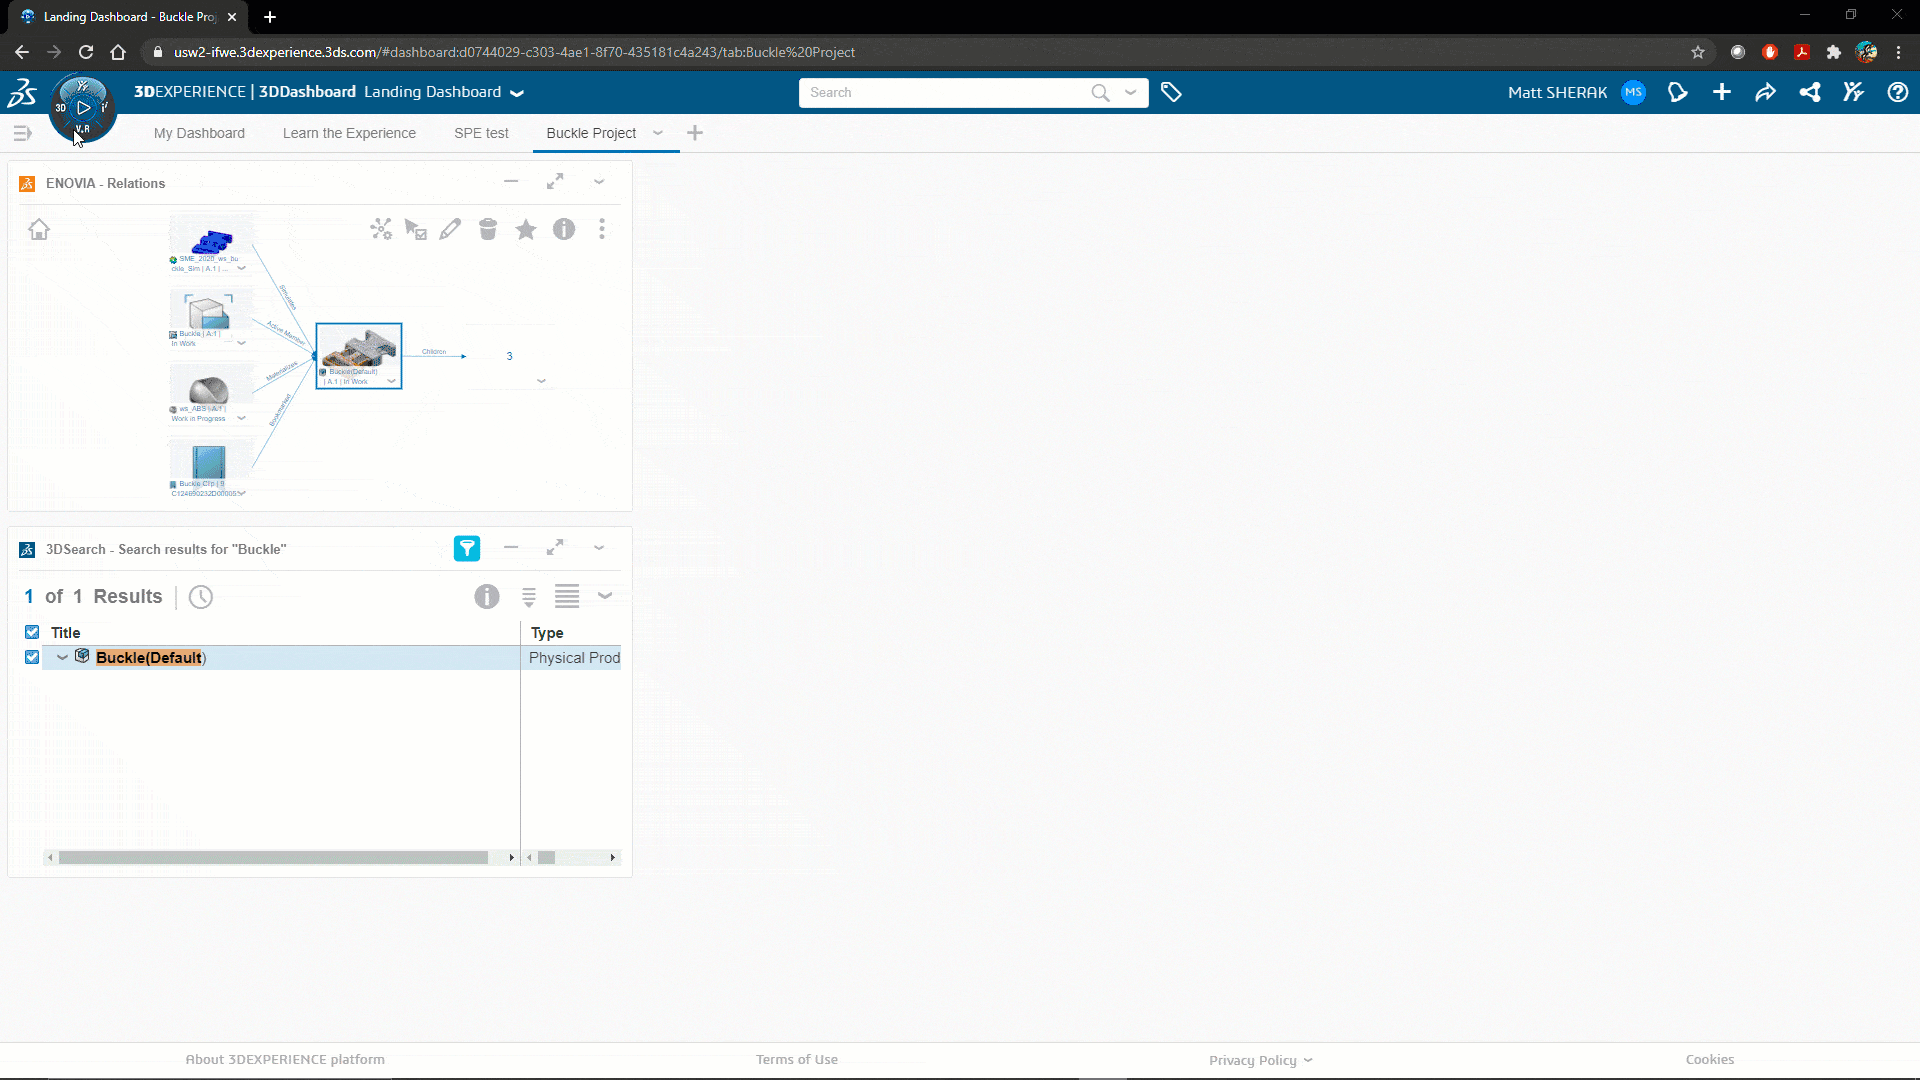Viewport: 1920px width, 1080px height.
Task: Reload the page in the browser
Action: 86,52
